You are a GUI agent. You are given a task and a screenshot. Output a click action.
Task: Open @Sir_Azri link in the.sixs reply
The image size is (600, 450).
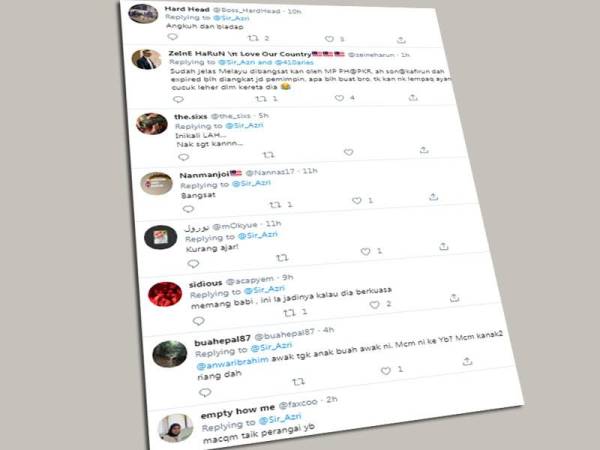[x=244, y=126]
